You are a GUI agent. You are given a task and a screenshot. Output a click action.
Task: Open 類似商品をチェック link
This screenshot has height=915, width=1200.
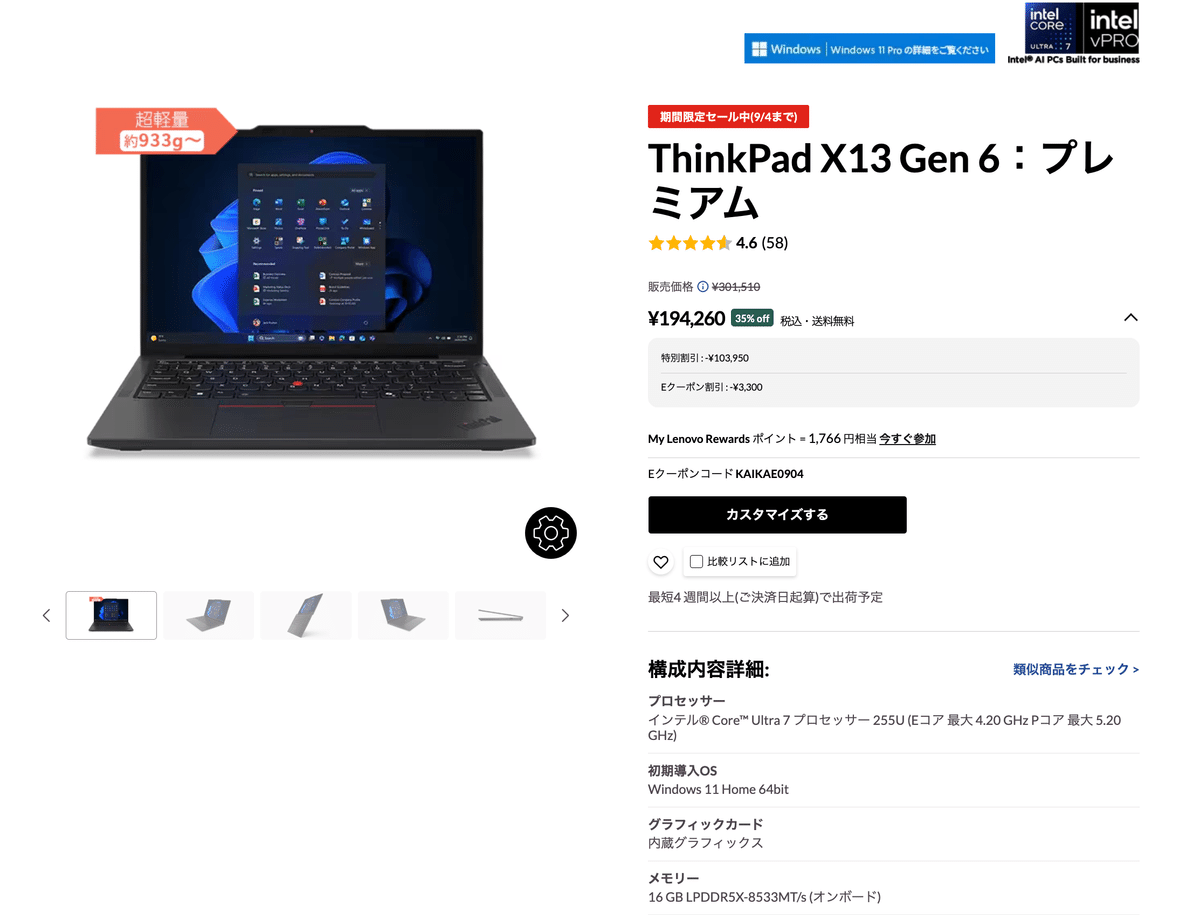pyautogui.click(x=1076, y=669)
